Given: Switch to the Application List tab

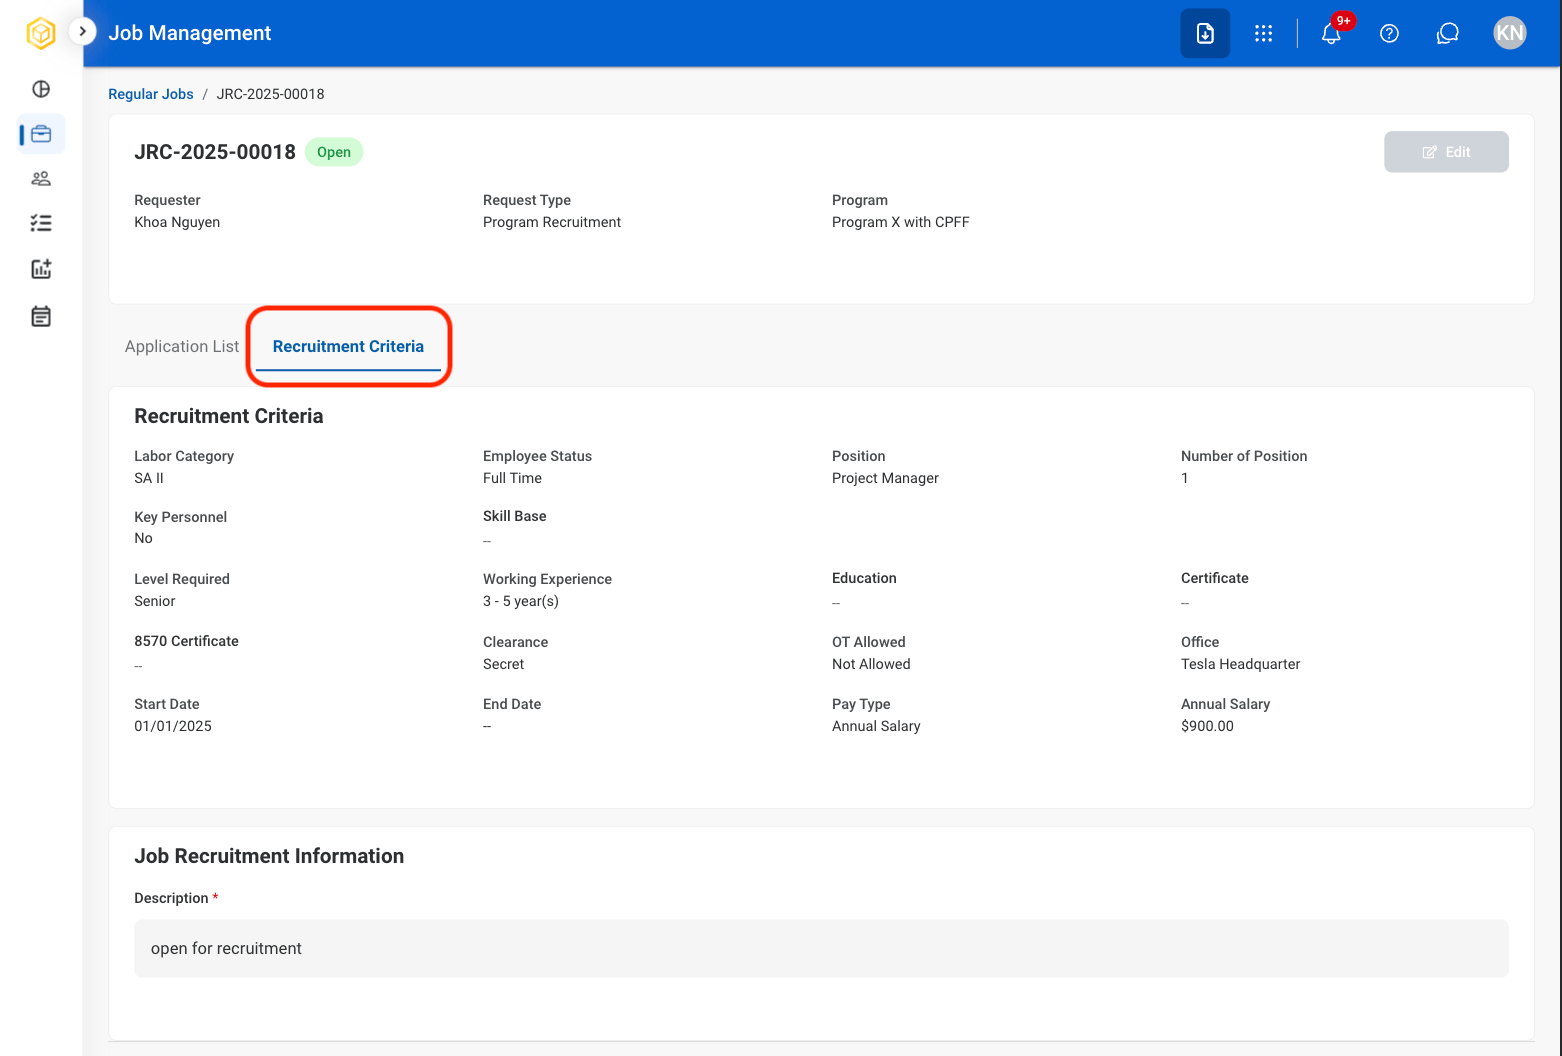Looking at the screenshot, I should [182, 346].
